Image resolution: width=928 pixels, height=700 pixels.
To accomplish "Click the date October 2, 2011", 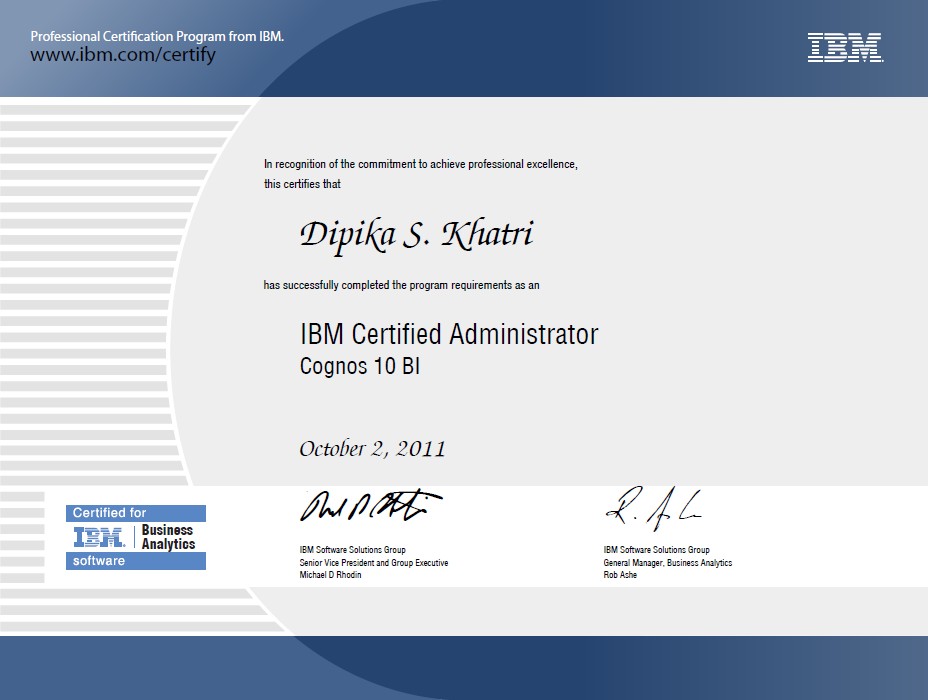I will coord(372,449).
